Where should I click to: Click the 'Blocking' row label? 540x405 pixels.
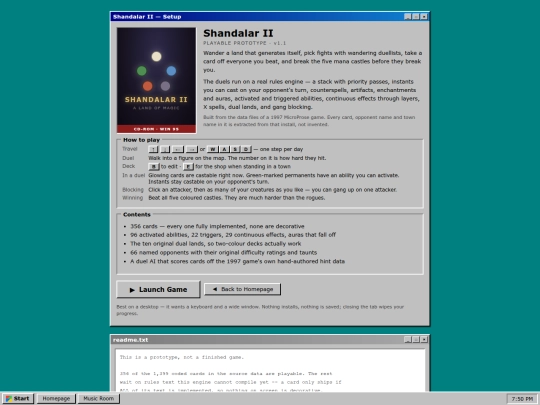tap(133, 190)
